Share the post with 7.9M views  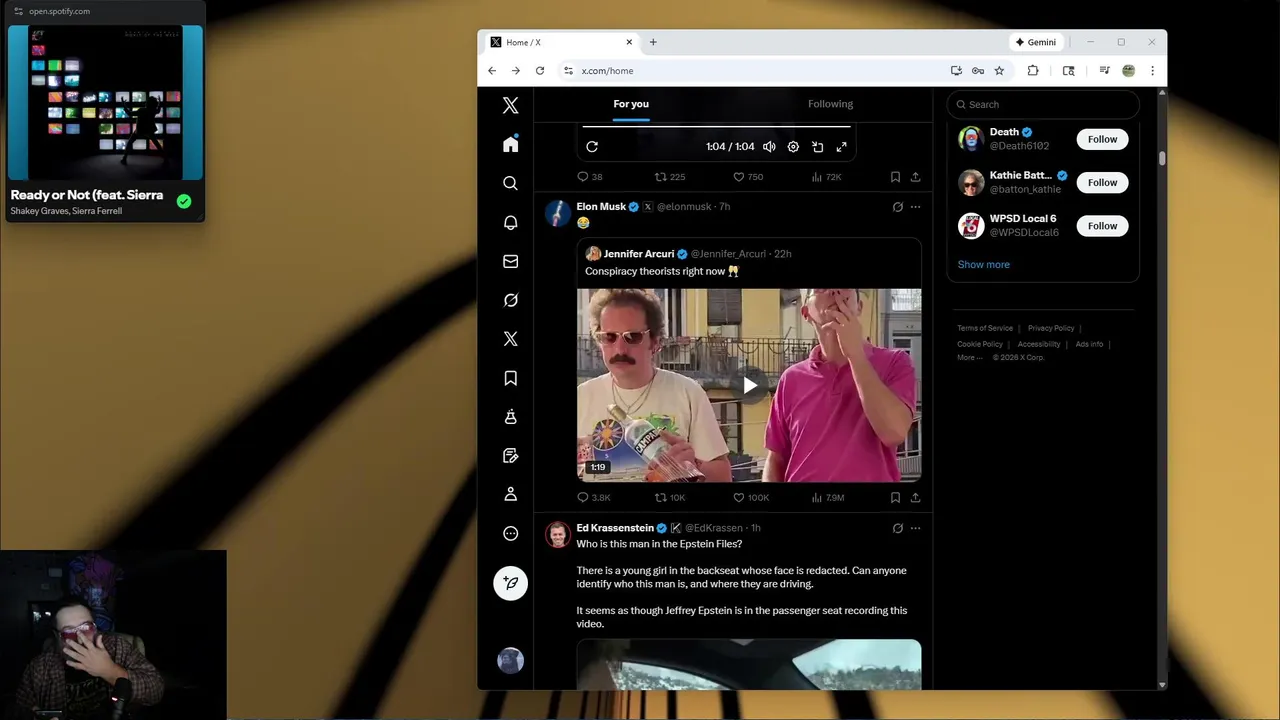tap(915, 497)
